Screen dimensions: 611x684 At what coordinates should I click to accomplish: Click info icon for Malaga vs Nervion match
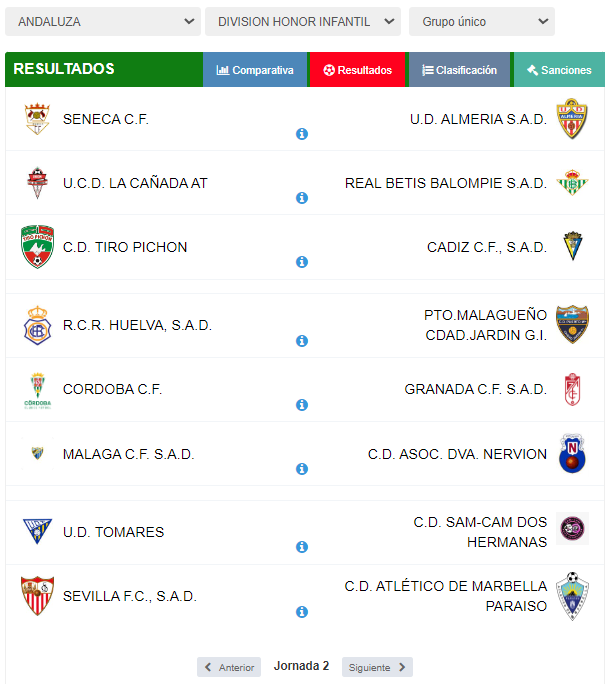pos(302,469)
